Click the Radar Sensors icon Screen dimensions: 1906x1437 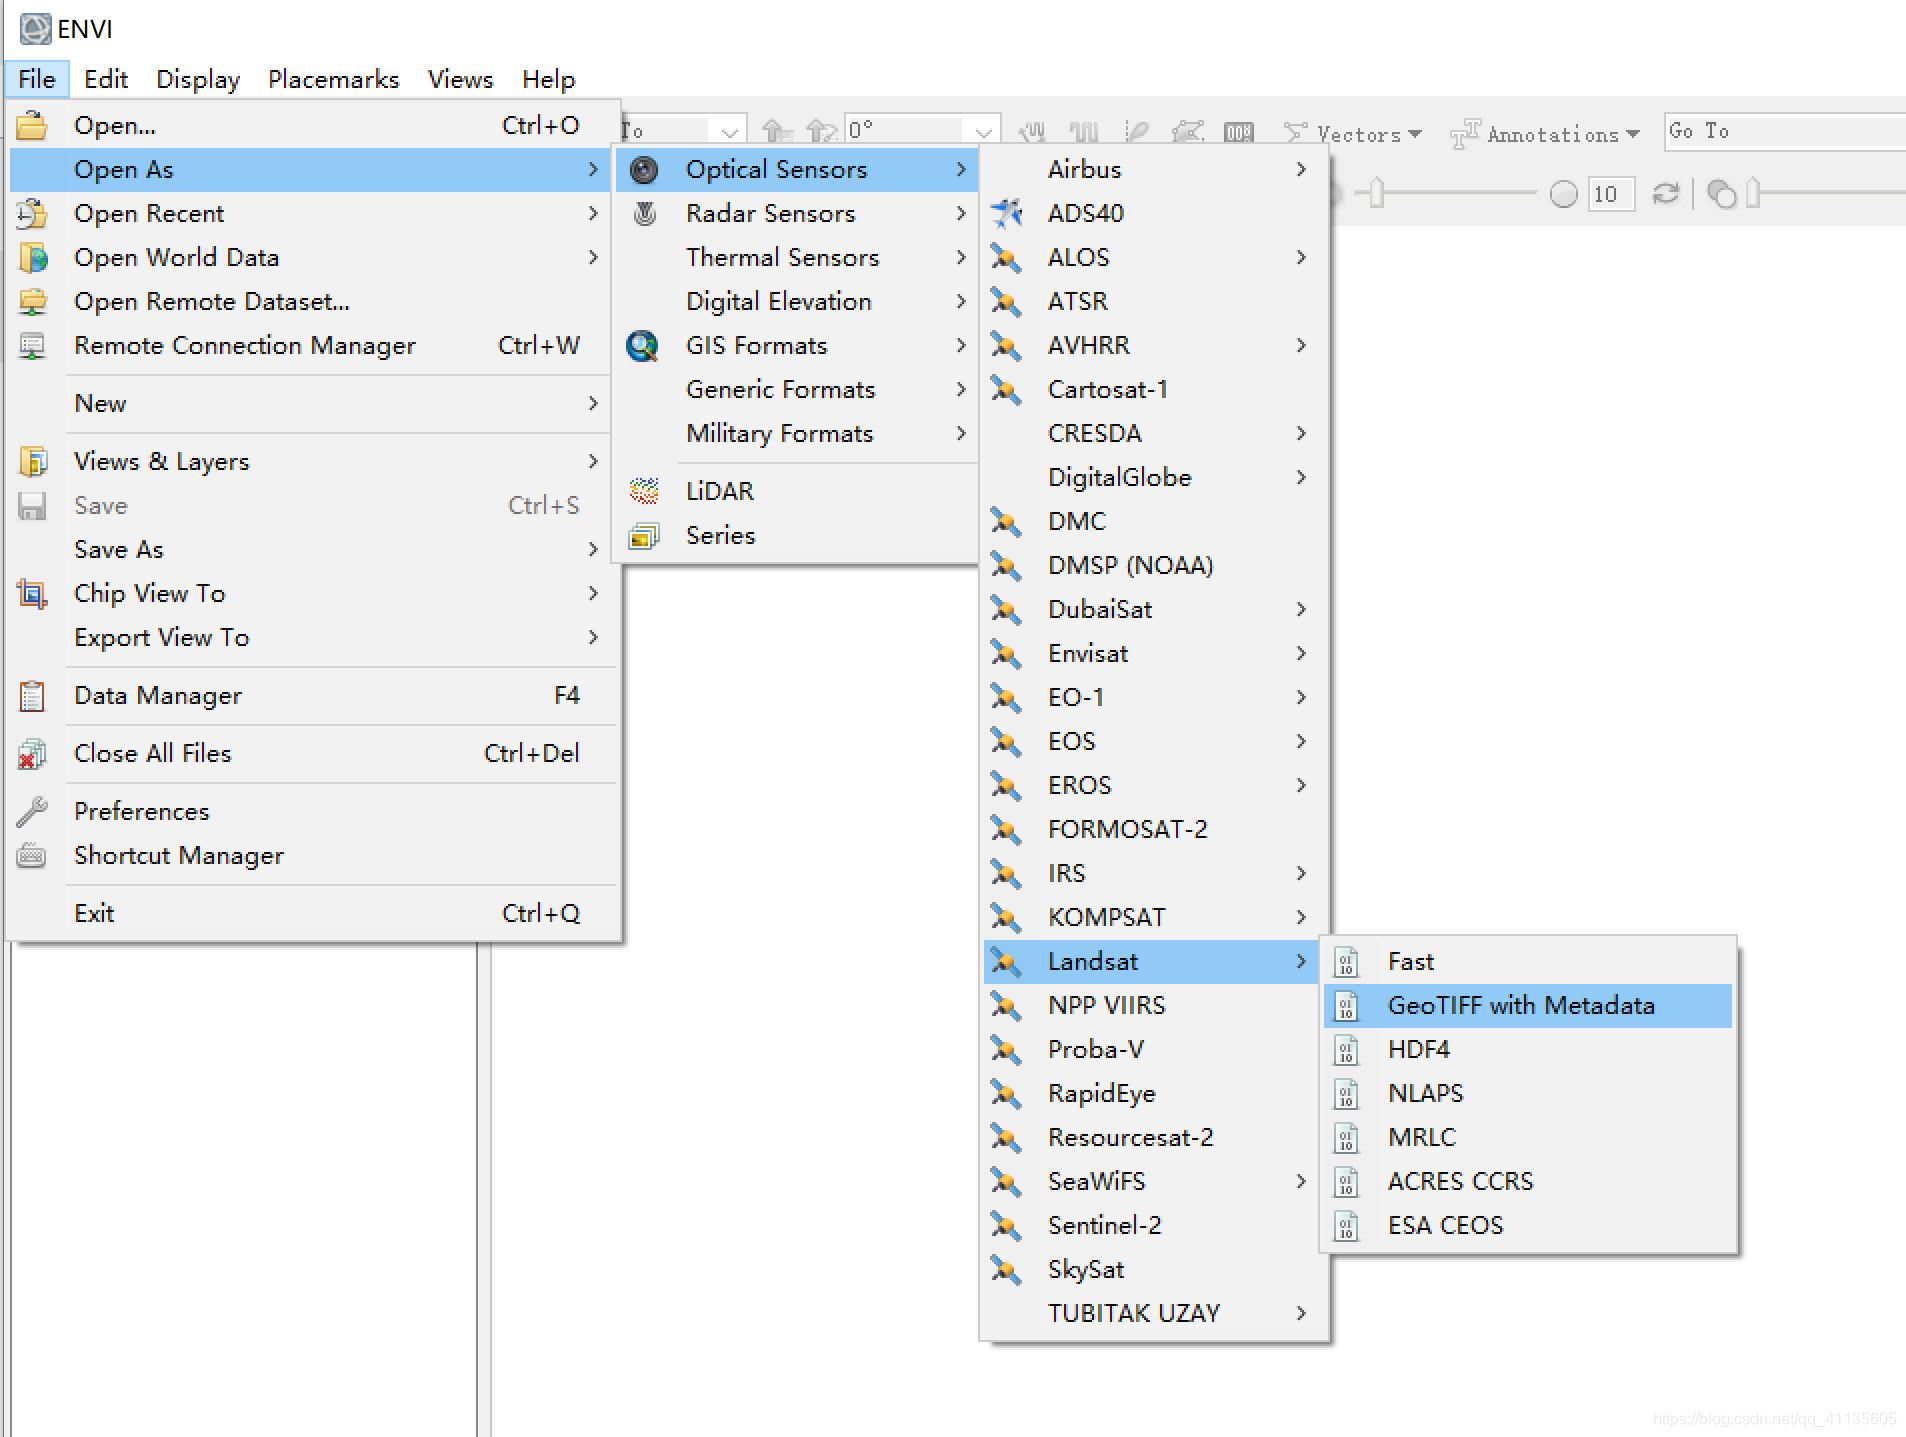(x=644, y=213)
